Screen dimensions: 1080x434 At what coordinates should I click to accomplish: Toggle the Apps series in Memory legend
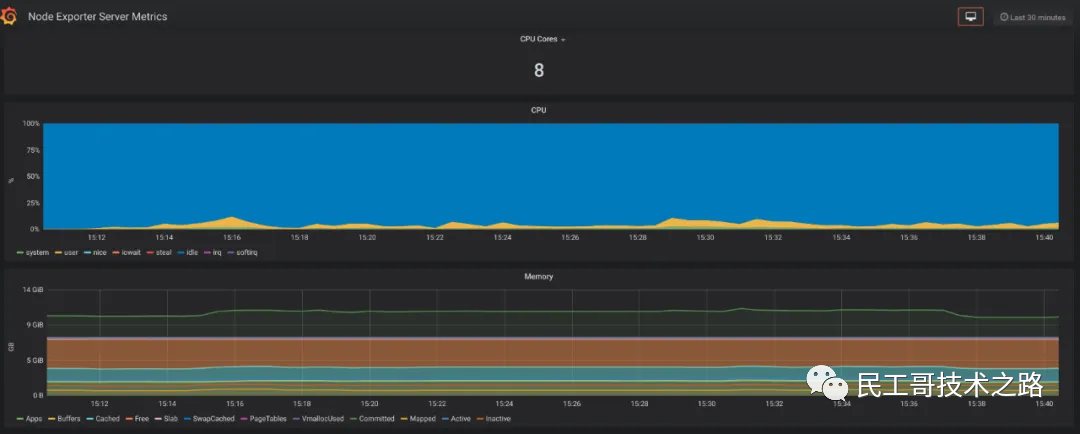click(x=29, y=419)
